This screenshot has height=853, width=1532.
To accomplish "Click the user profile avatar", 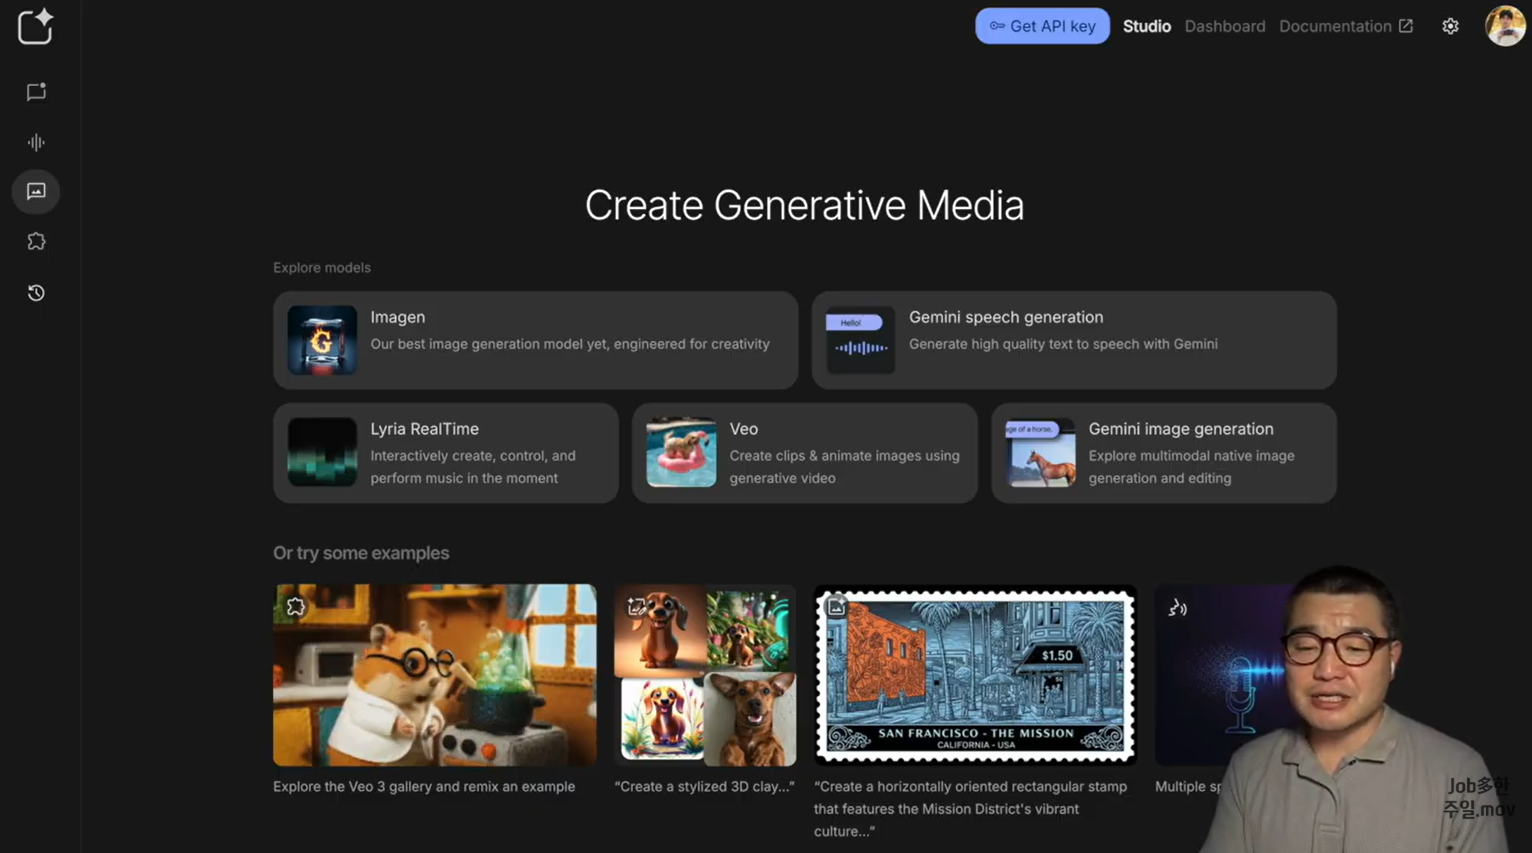I will (1504, 26).
